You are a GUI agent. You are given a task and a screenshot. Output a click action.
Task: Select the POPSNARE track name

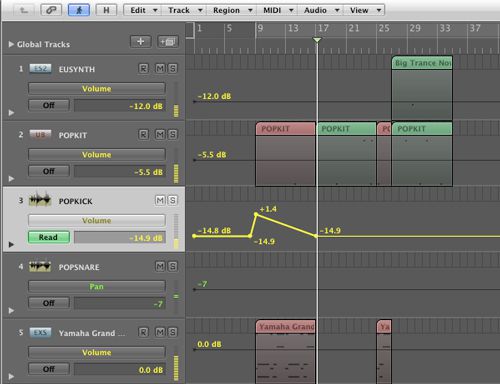pyautogui.click(x=79, y=267)
